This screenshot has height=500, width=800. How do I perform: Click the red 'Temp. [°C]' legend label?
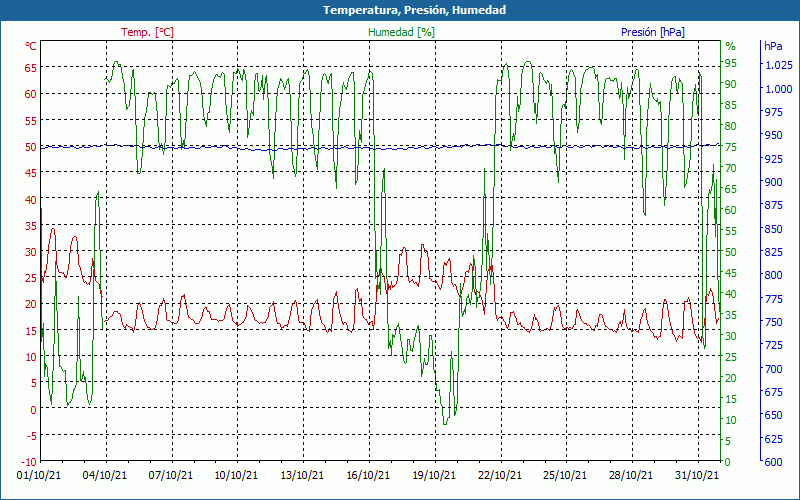(x=147, y=32)
